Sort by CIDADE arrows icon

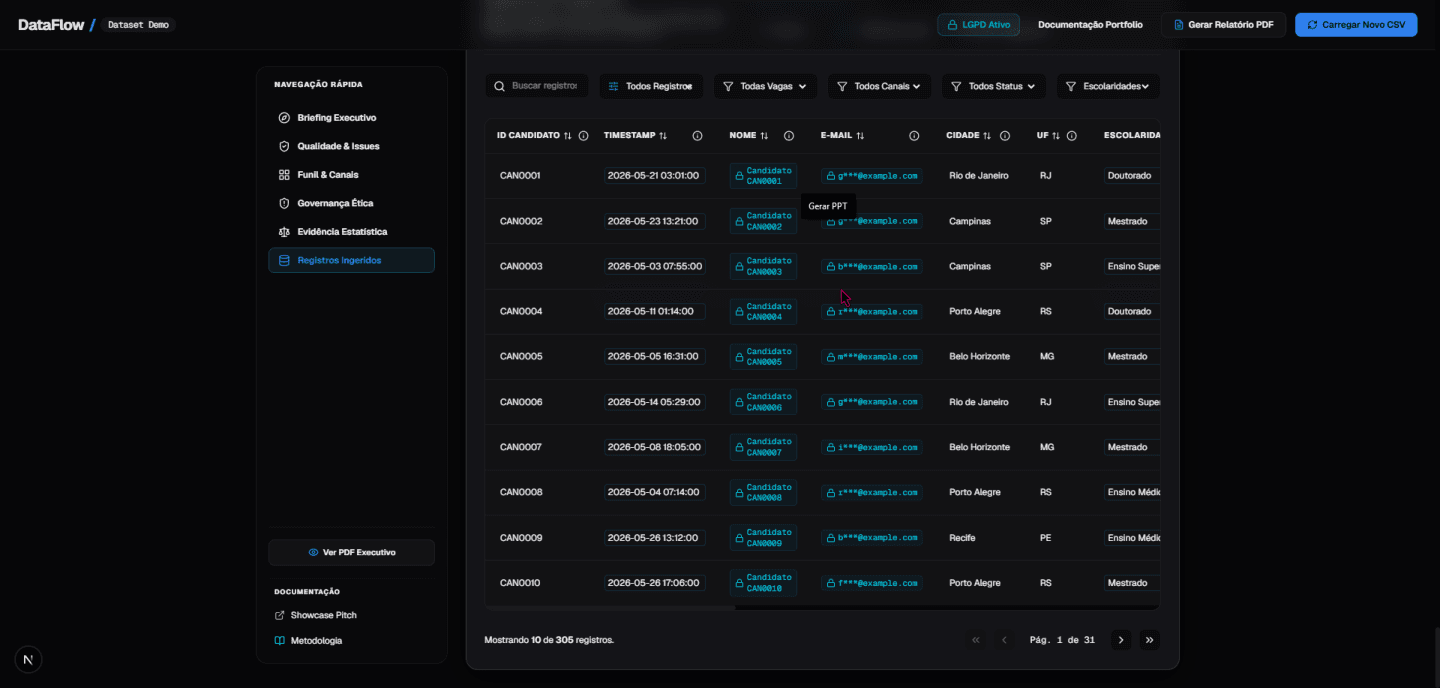pyautogui.click(x=987, y=136)
